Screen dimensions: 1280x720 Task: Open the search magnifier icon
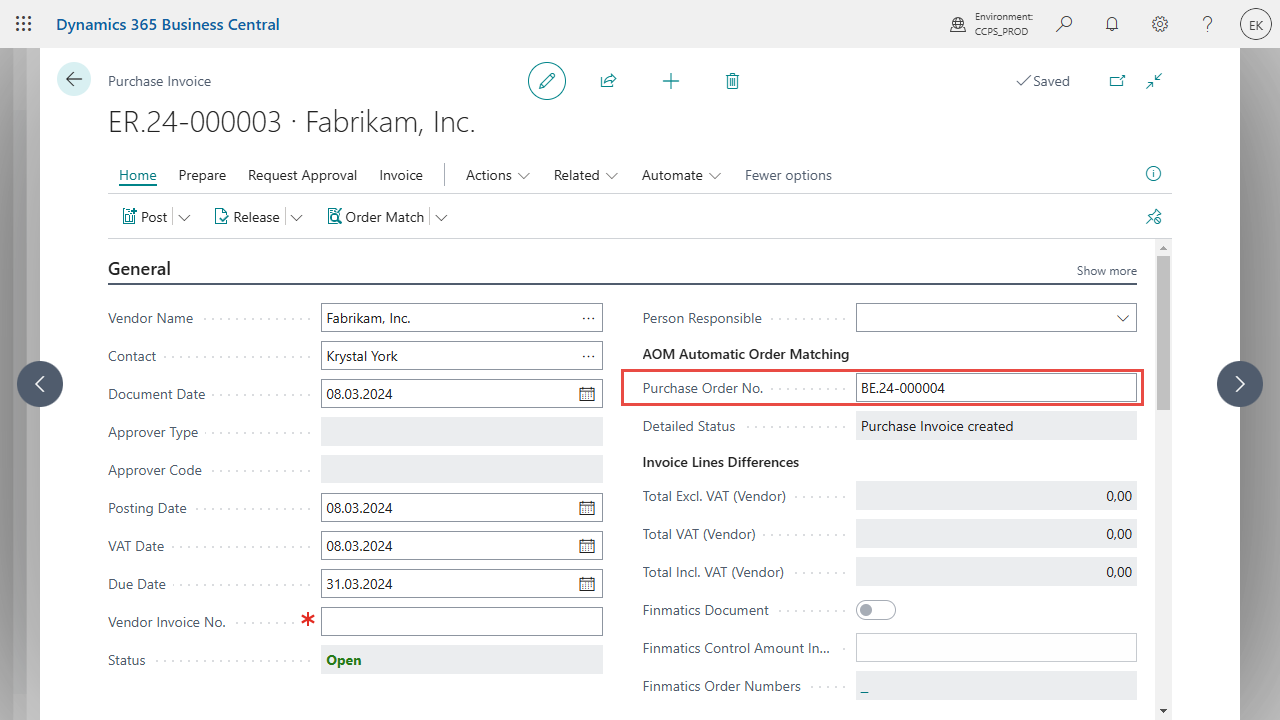coord(1064,24)
